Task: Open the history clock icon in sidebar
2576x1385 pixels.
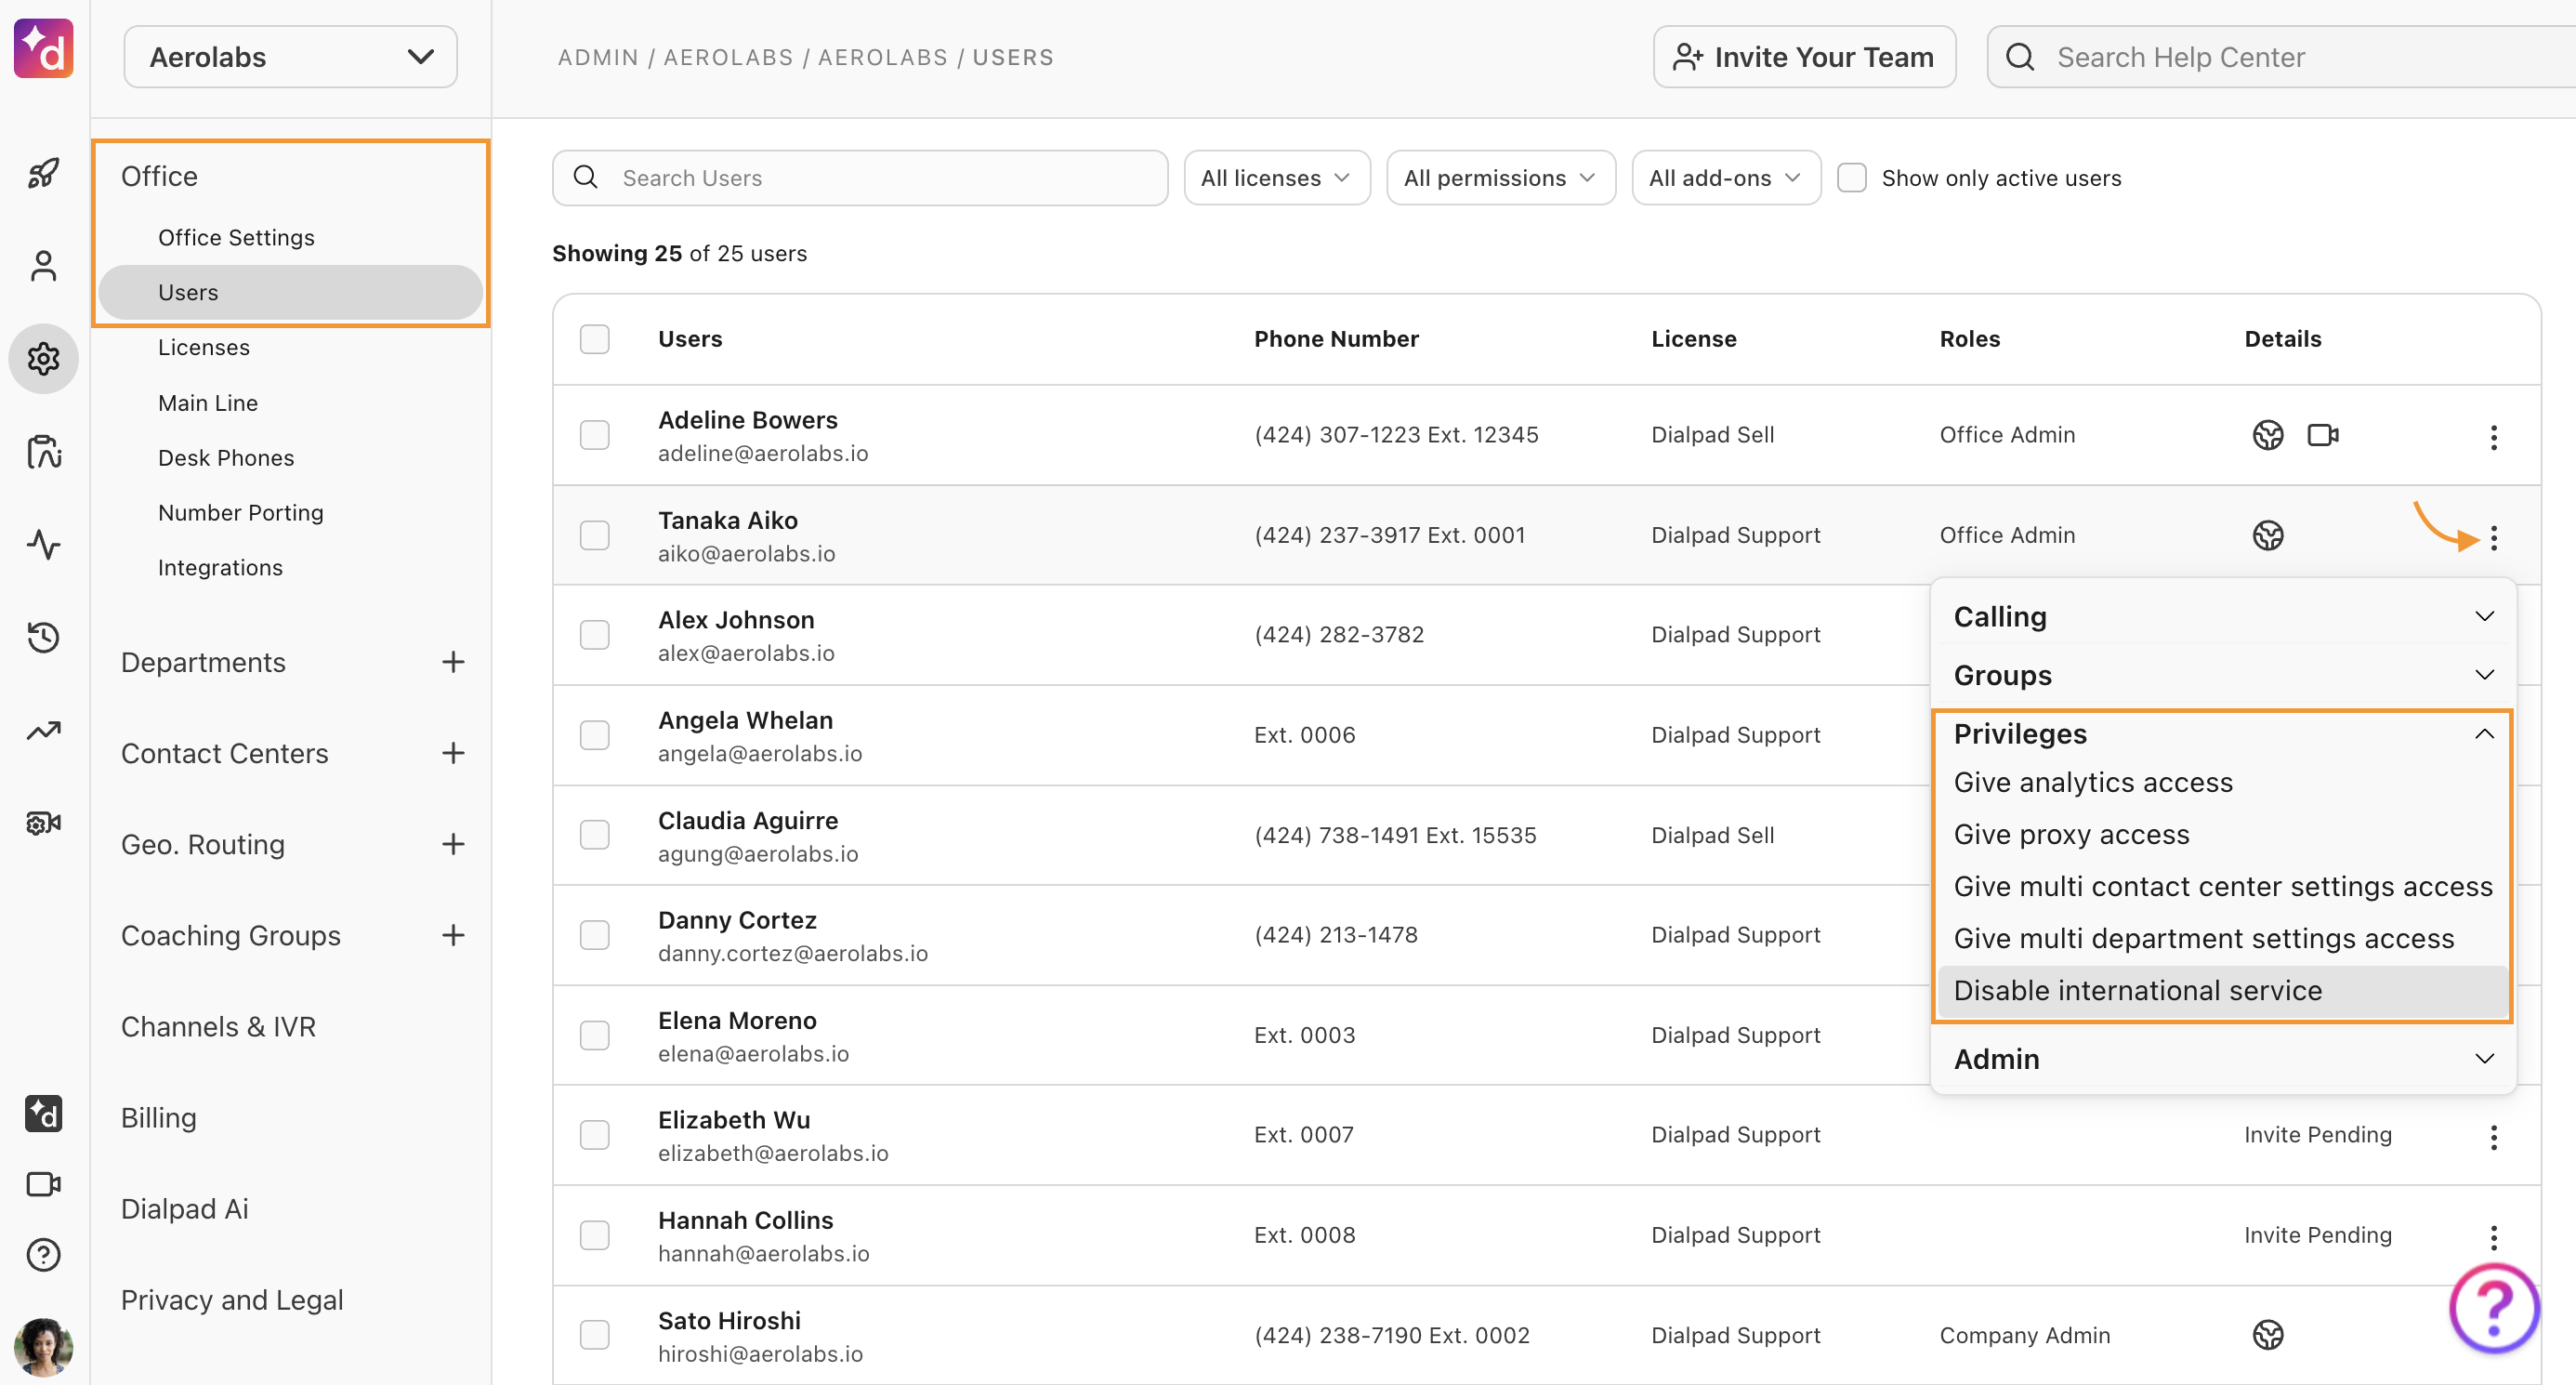Action: [43, 637]
